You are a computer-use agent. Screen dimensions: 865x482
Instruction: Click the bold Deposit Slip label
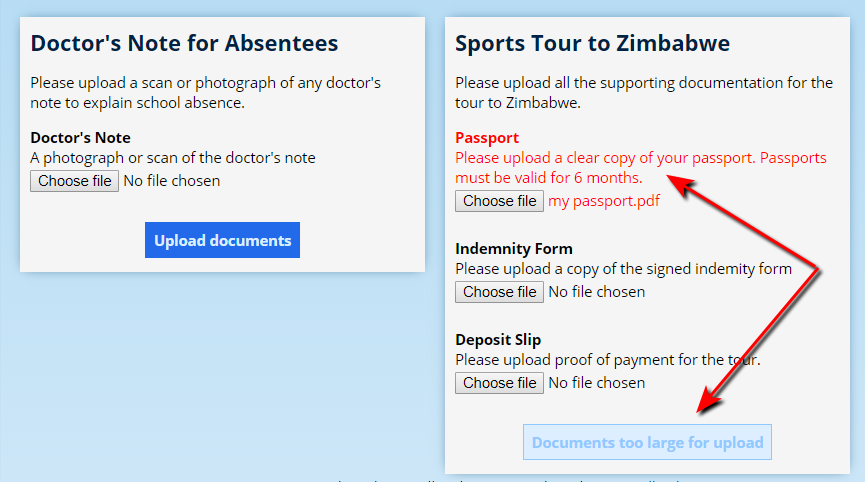tap(498, 340)
